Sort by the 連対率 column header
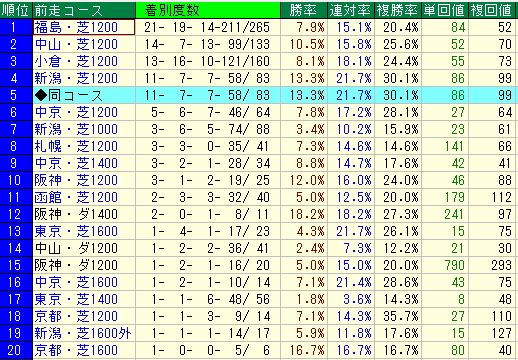 pyautogui.click(x=351, y=10)
